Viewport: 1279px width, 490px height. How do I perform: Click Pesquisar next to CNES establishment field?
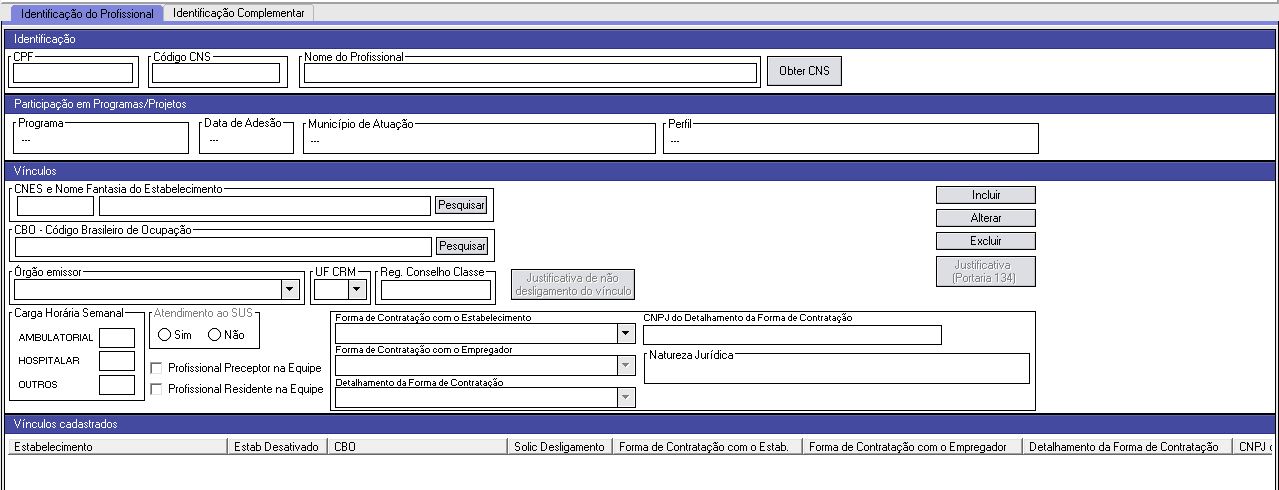pos(461,206)
